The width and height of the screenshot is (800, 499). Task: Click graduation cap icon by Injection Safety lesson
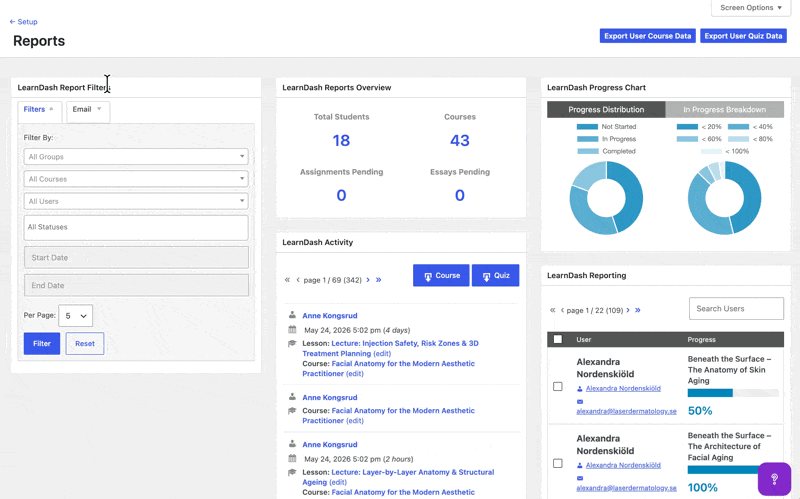coord(292,343)
